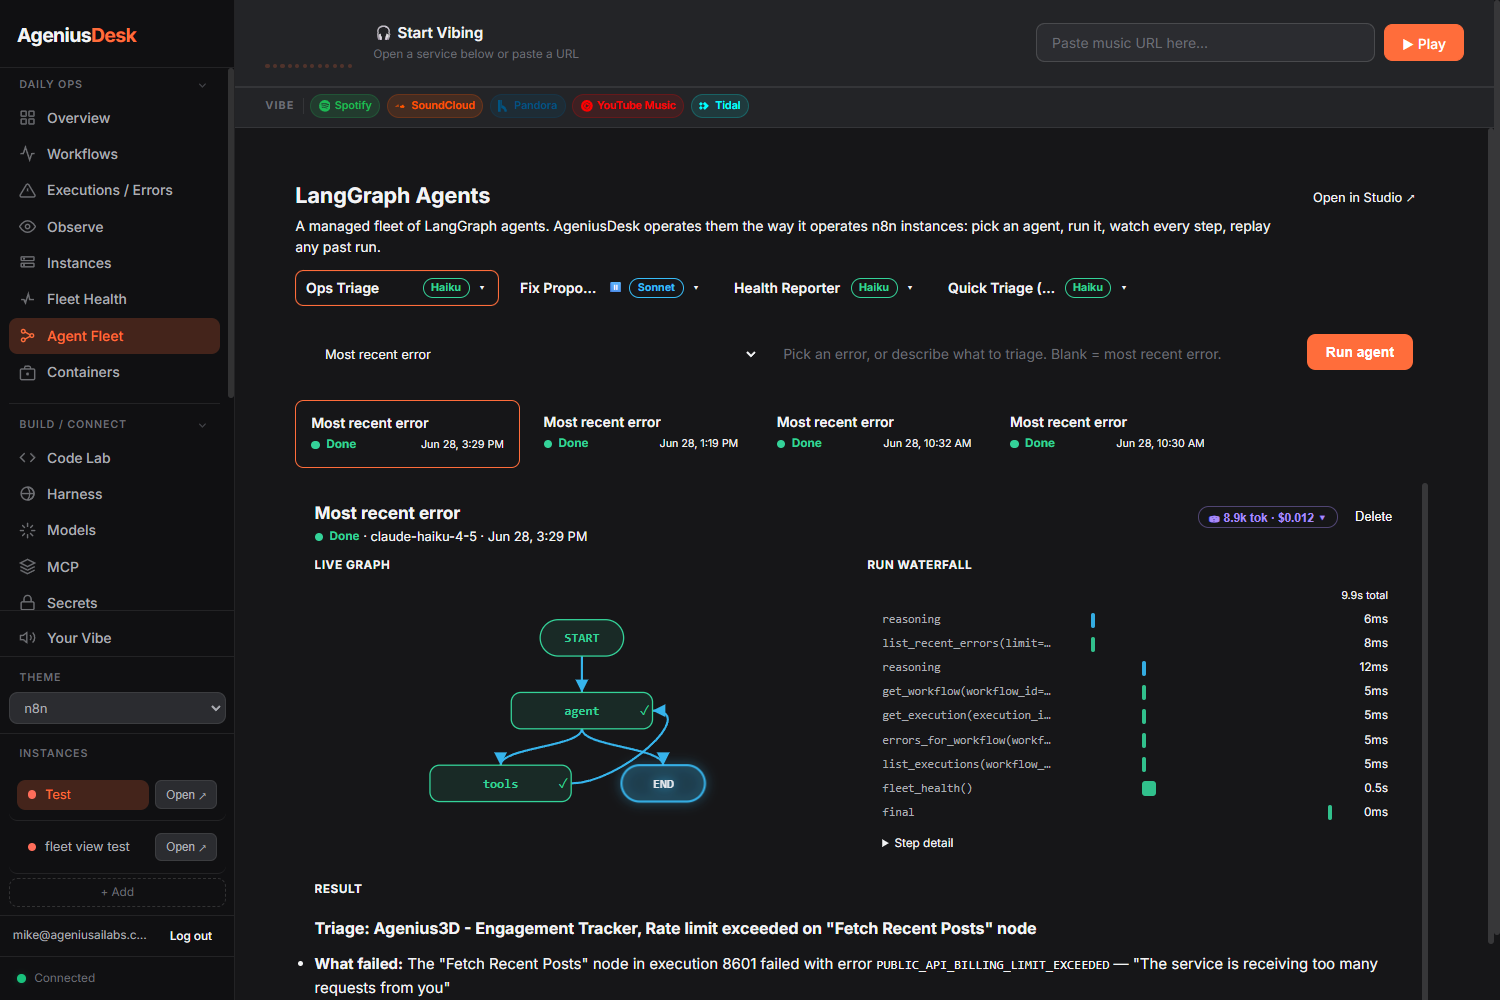Click the Overview grid icon in sidebar
Viewport: 1500px width, 1000px height.
27,118
